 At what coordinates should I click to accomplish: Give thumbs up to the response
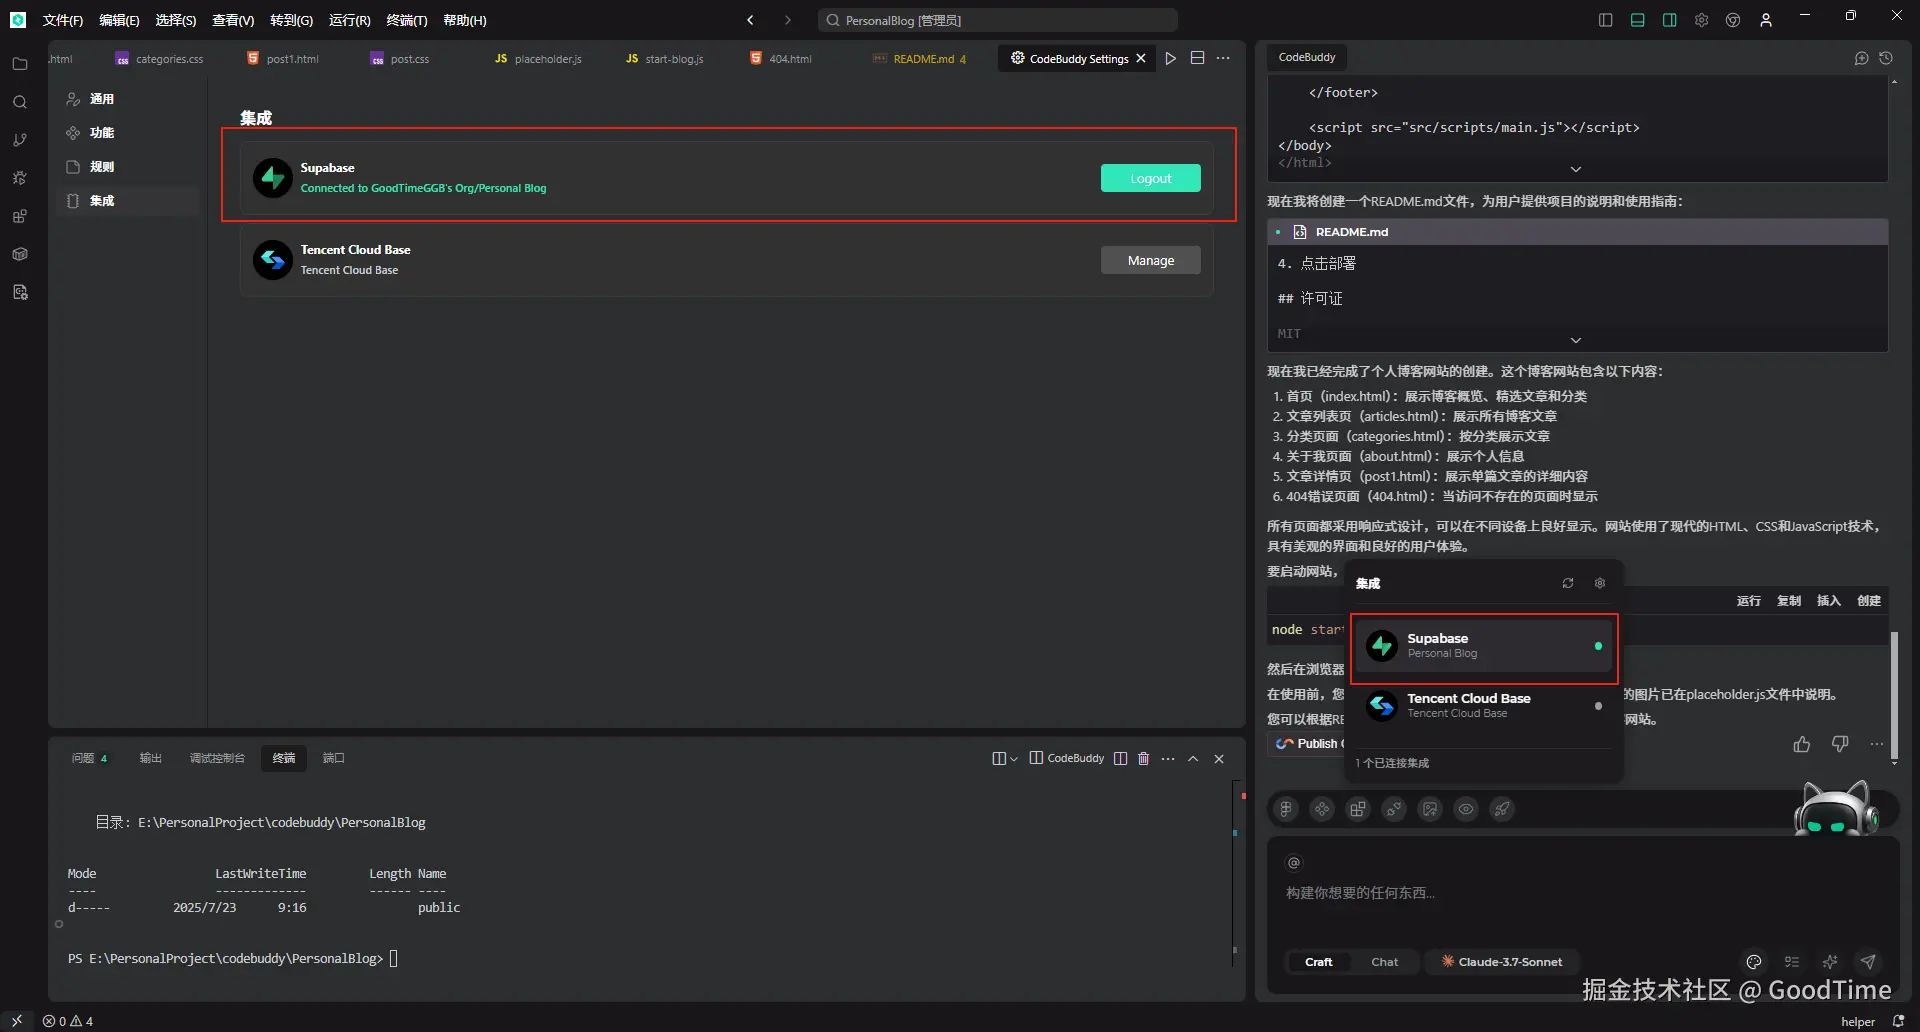click(1802, 744)
